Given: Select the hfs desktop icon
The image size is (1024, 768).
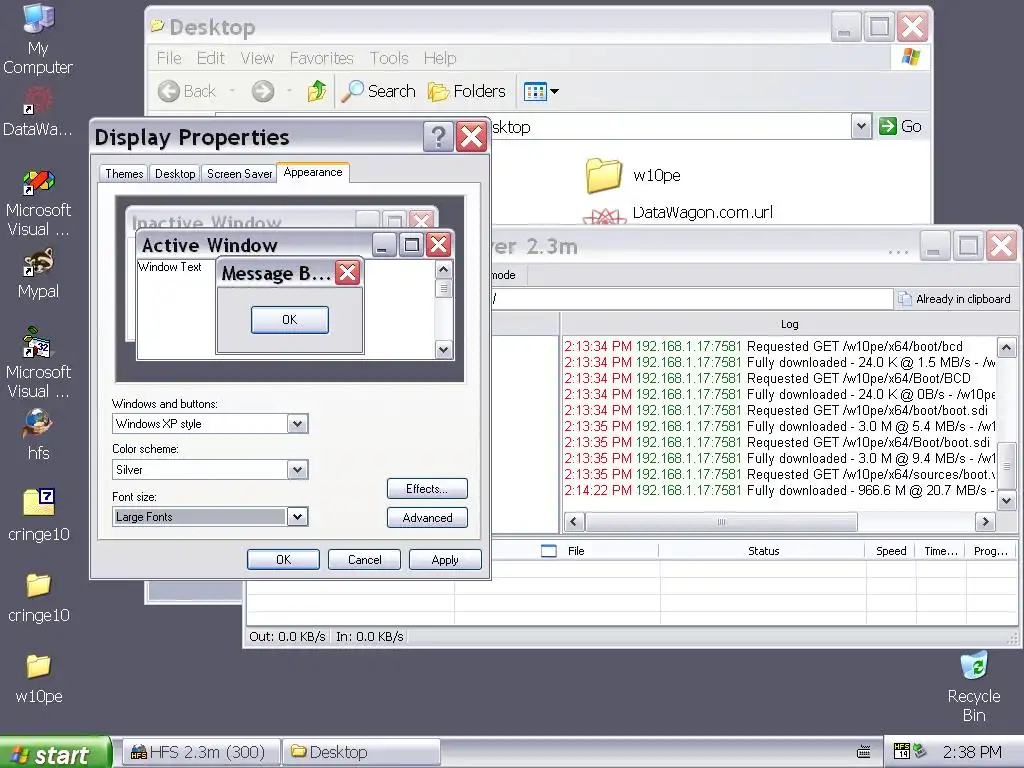Looking at the screenshot, I should tap(38, 435).
